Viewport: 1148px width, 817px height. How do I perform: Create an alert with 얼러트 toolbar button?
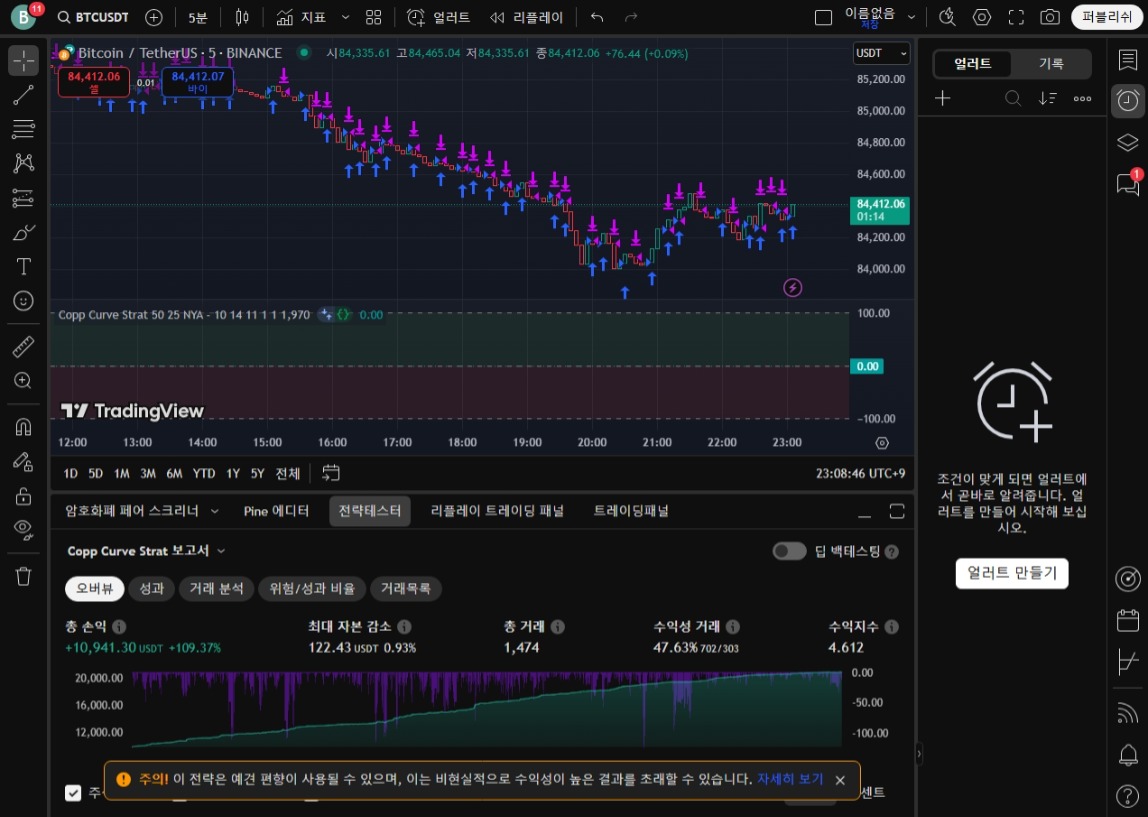point(439,18)
